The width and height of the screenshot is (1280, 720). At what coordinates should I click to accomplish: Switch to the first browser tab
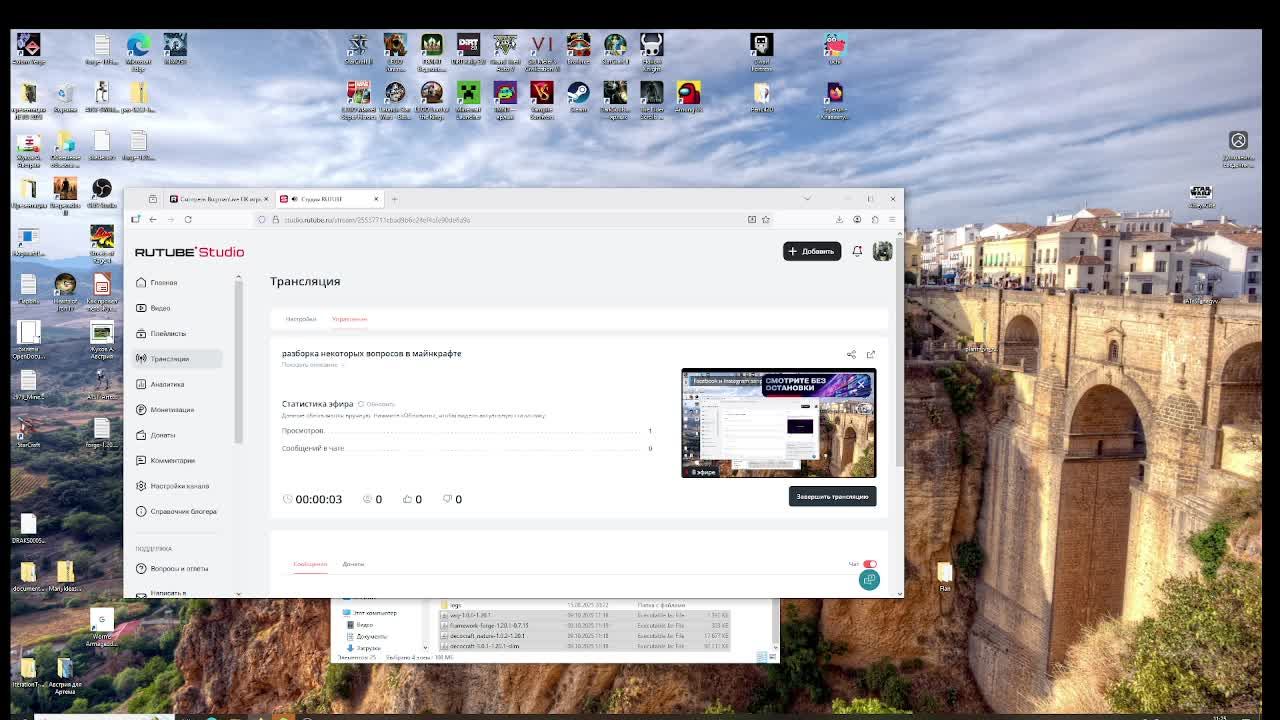[218, 199]
